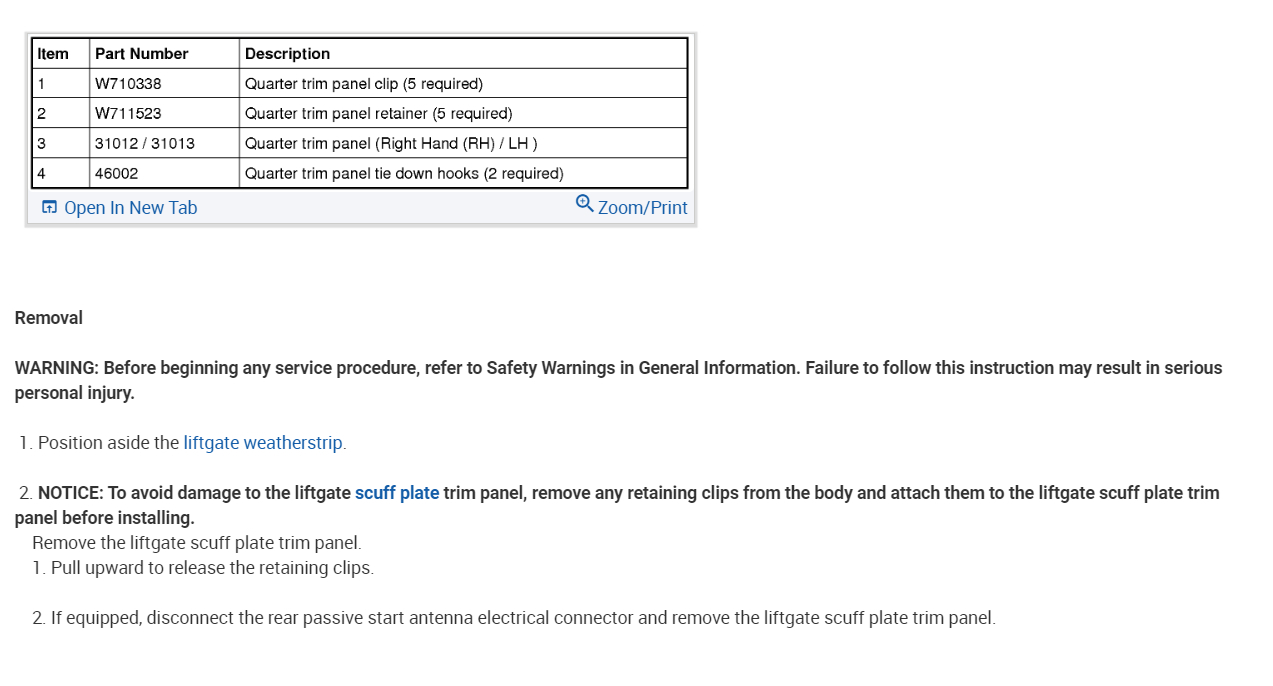
Task: Click part number 46002 cell
Action: pyautogui.click(x=117, y=174)
